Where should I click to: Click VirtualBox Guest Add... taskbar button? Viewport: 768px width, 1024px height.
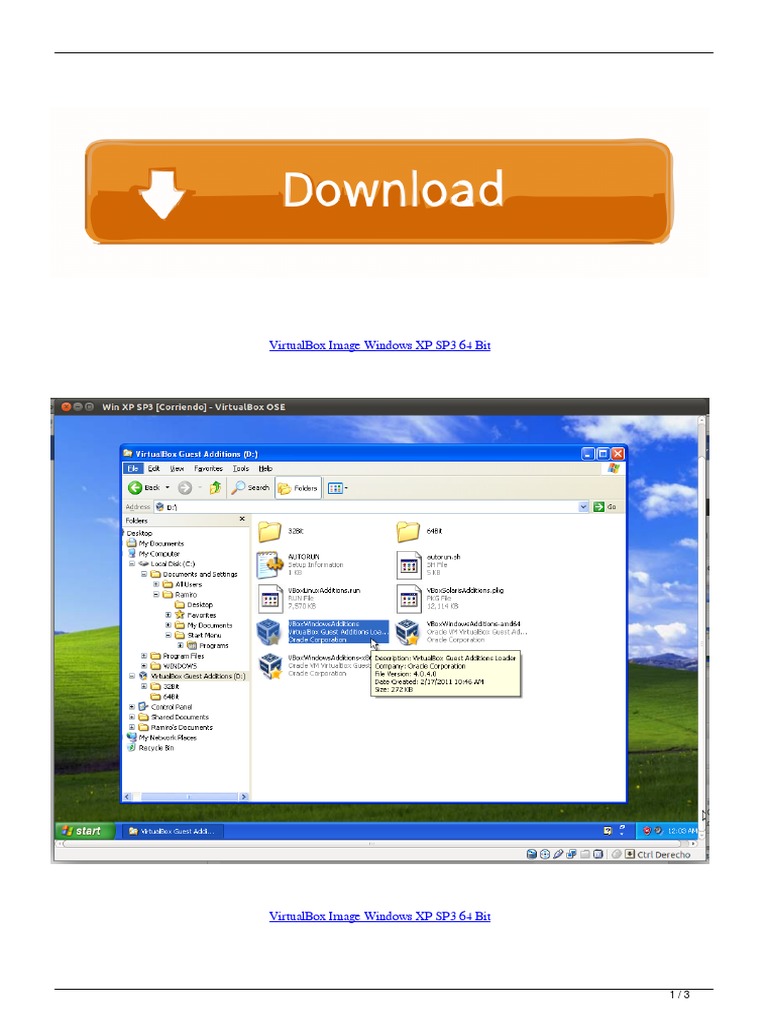172,831
